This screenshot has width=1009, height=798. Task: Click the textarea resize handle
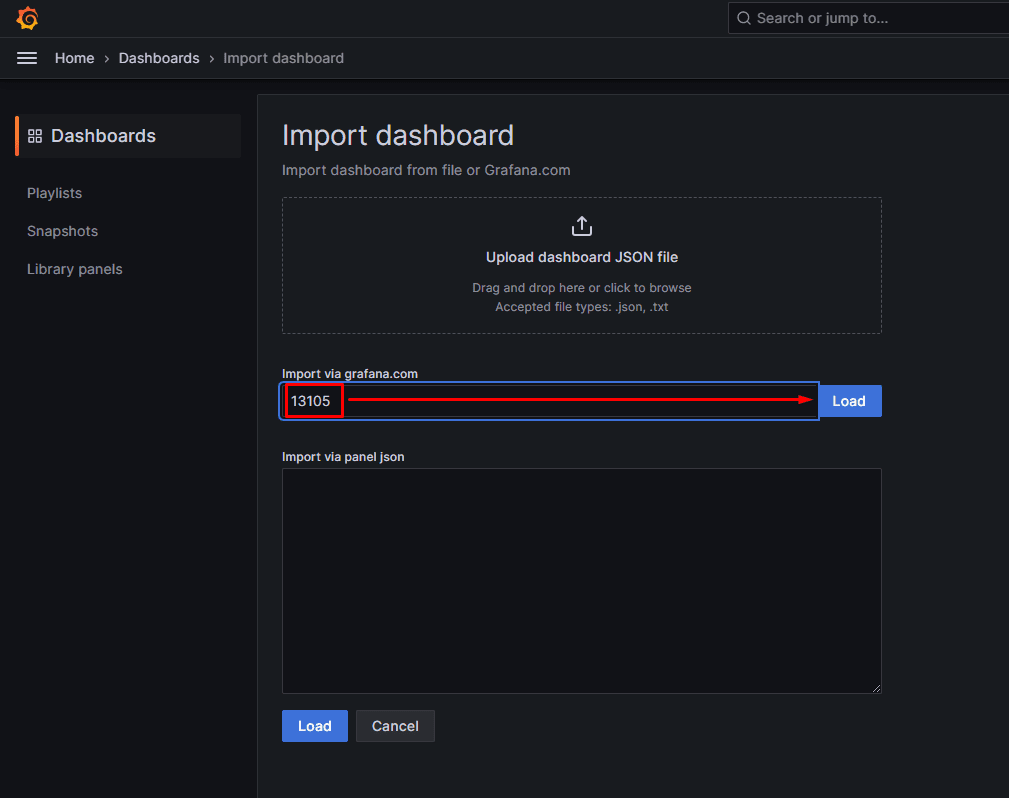(876, 688)
